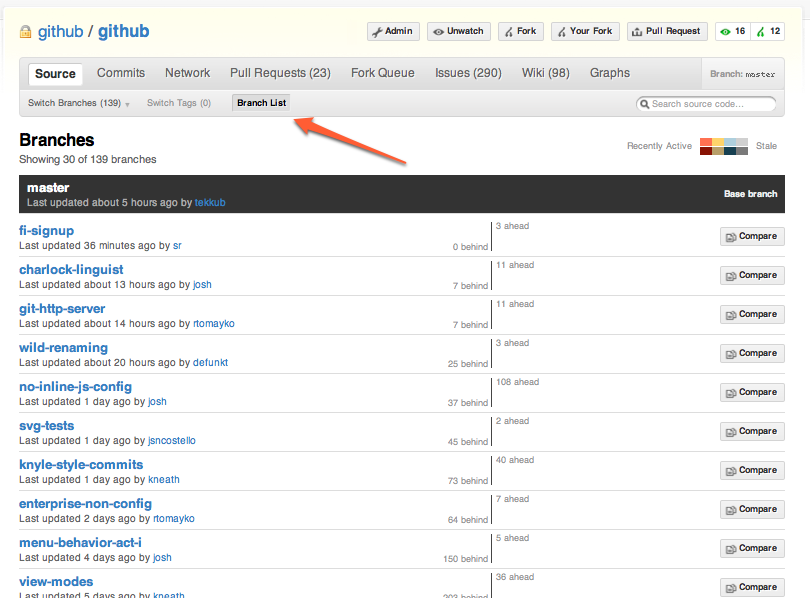Click compare icon in fi-signup row
The image size is (810, 598).
pyautogui.click(x=731, y=237)
